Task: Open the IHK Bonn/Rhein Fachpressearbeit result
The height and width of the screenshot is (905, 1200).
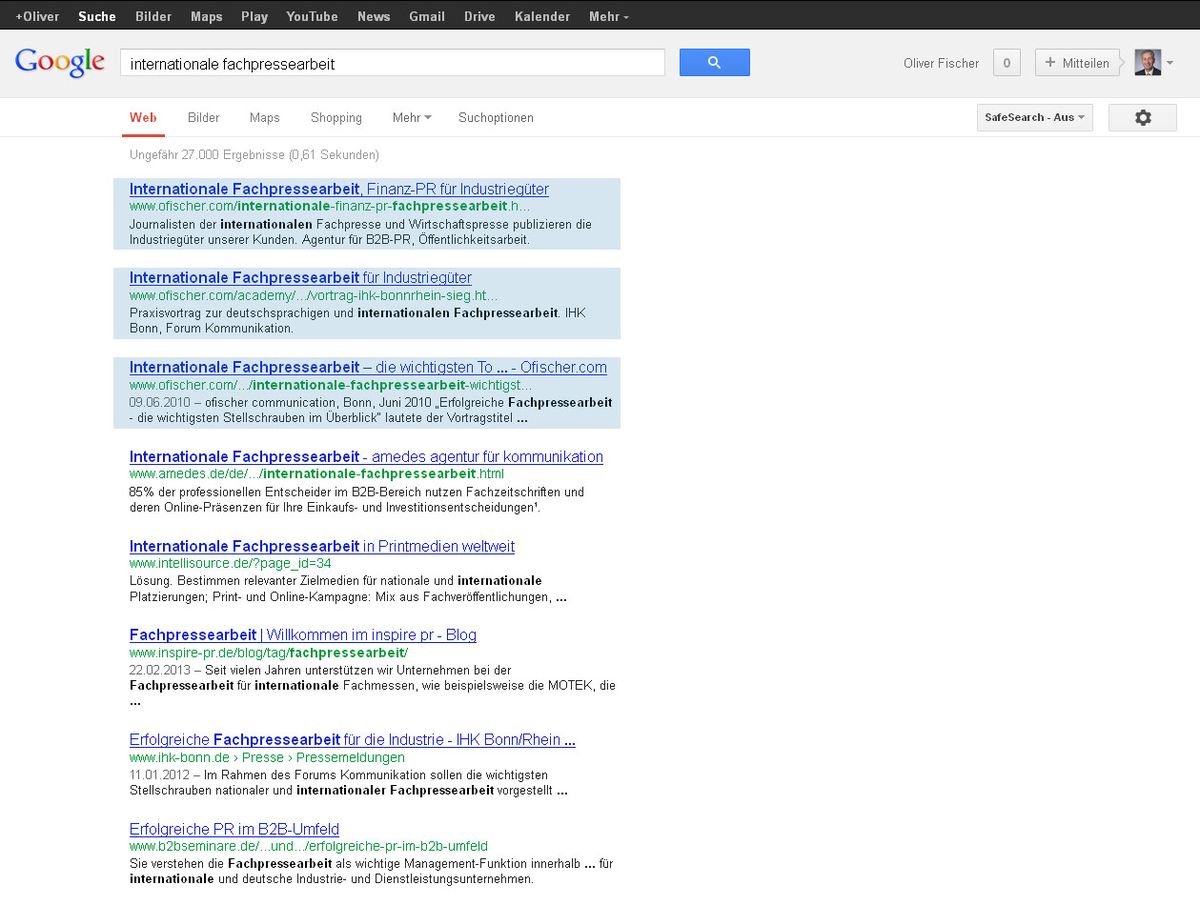Action: coord(352,740)
